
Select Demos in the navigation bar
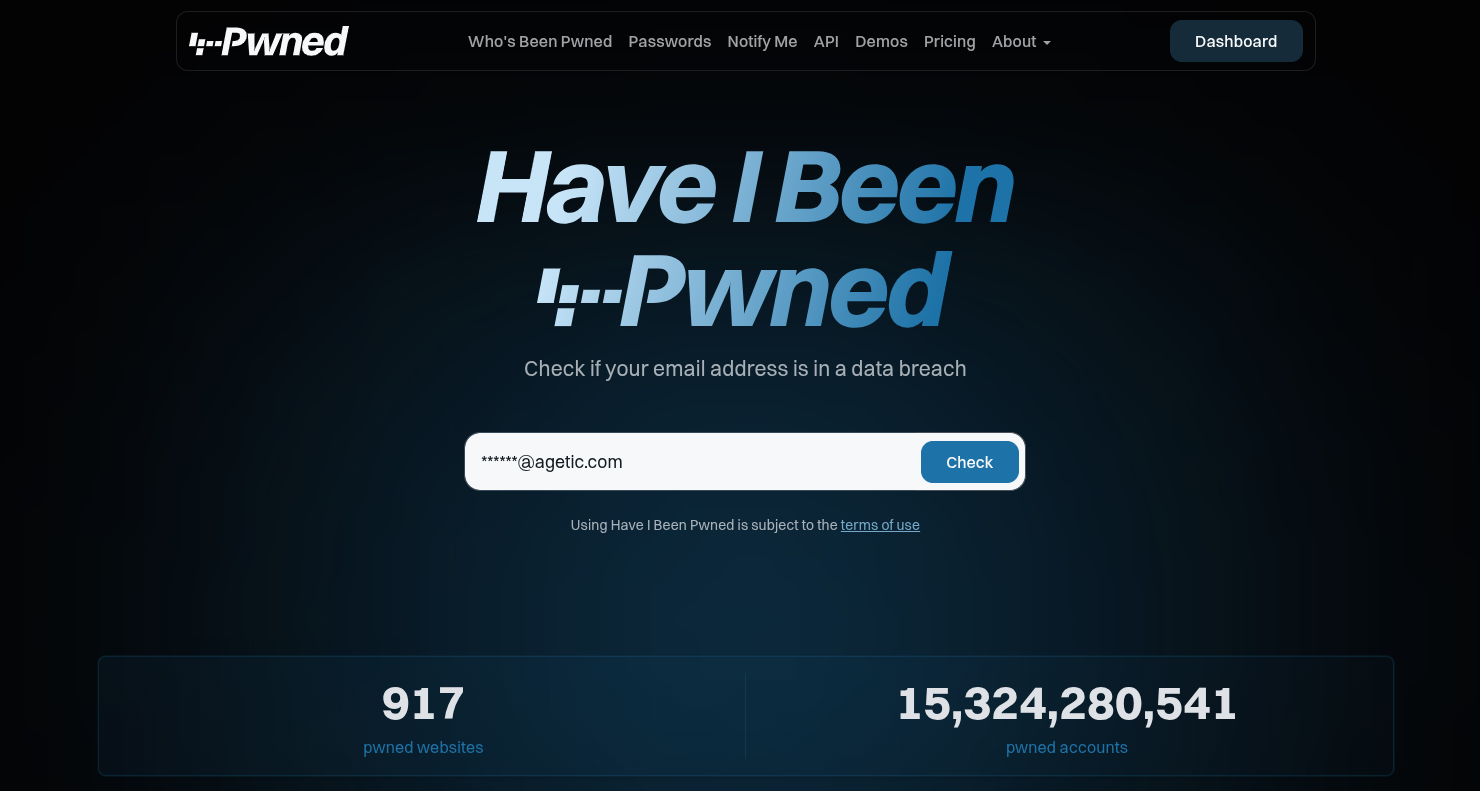(x=881, y=41)
